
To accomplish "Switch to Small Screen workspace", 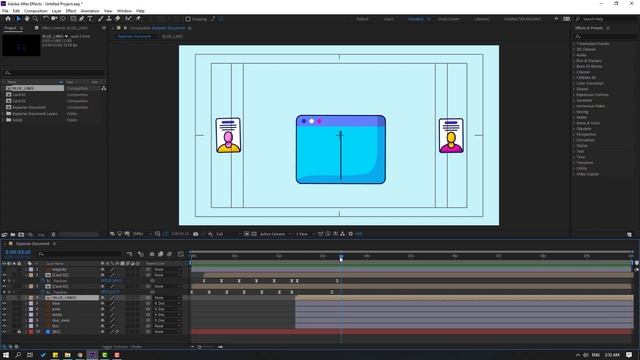I will (448, 19).
